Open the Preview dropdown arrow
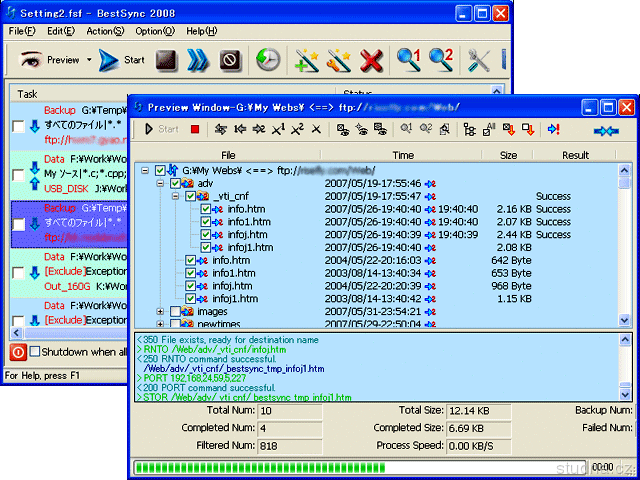640x480 pixels. coord(89,61)
